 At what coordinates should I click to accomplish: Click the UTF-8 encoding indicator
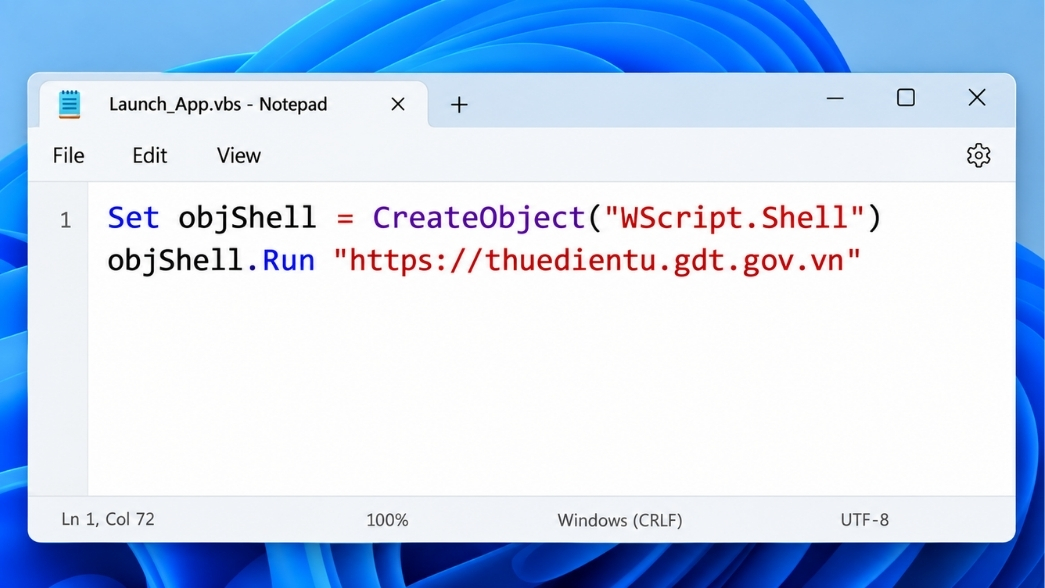pos(864,520)
